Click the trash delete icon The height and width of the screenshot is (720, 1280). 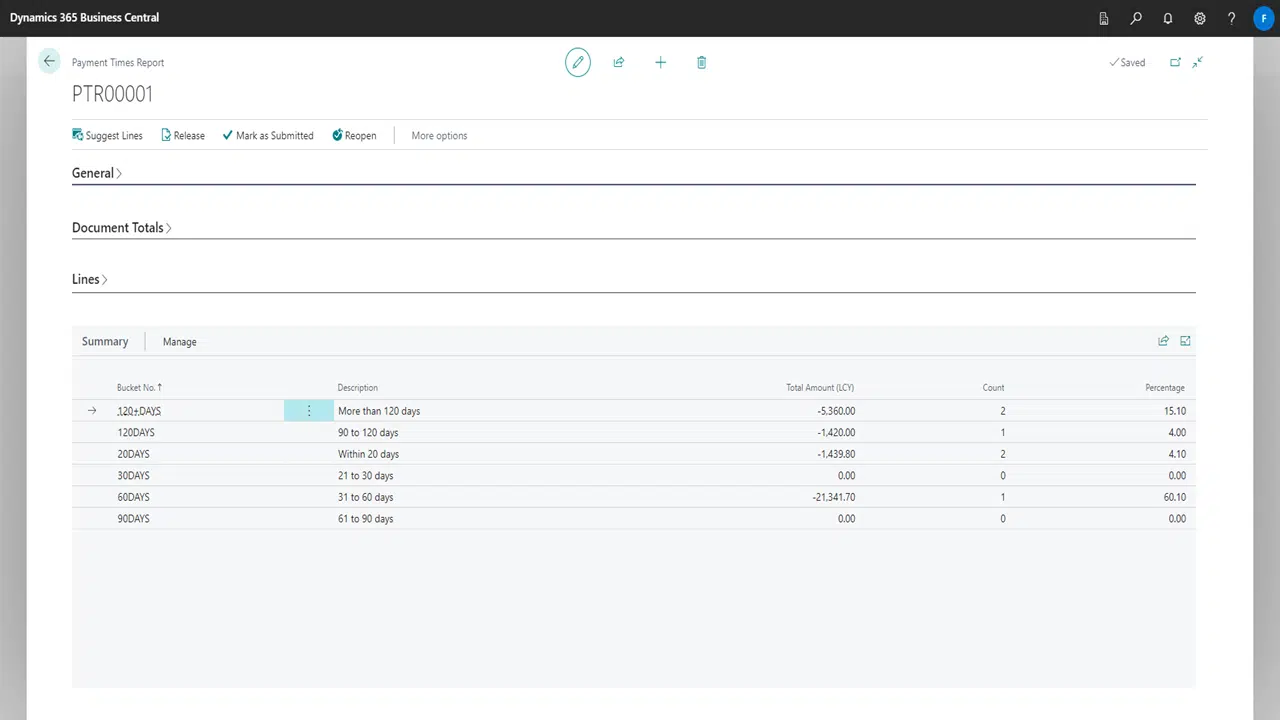pos(701,62)
